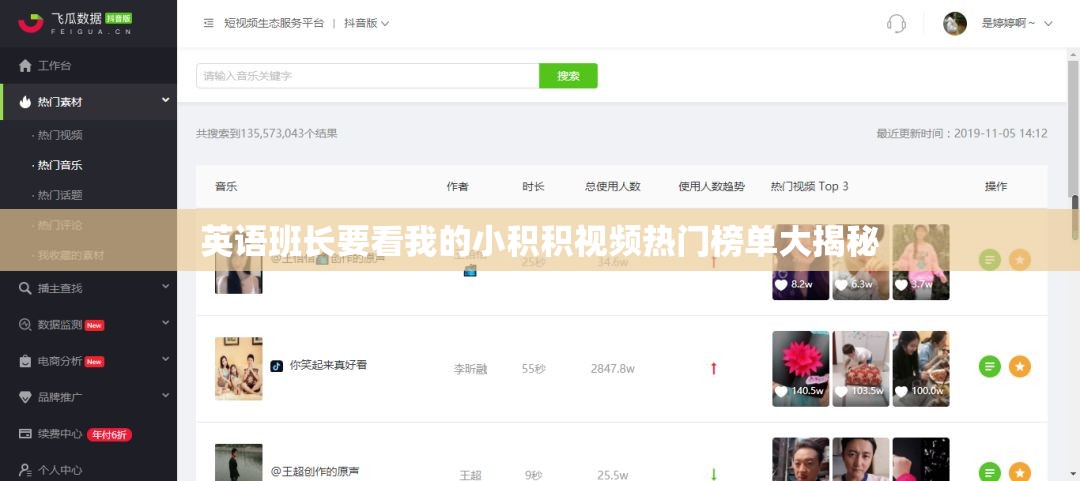The height and width of the screenshot is (481, 1080).
Task: Click the red upward trend arrow for 你笑起来真好看
Action: [714, 369]
